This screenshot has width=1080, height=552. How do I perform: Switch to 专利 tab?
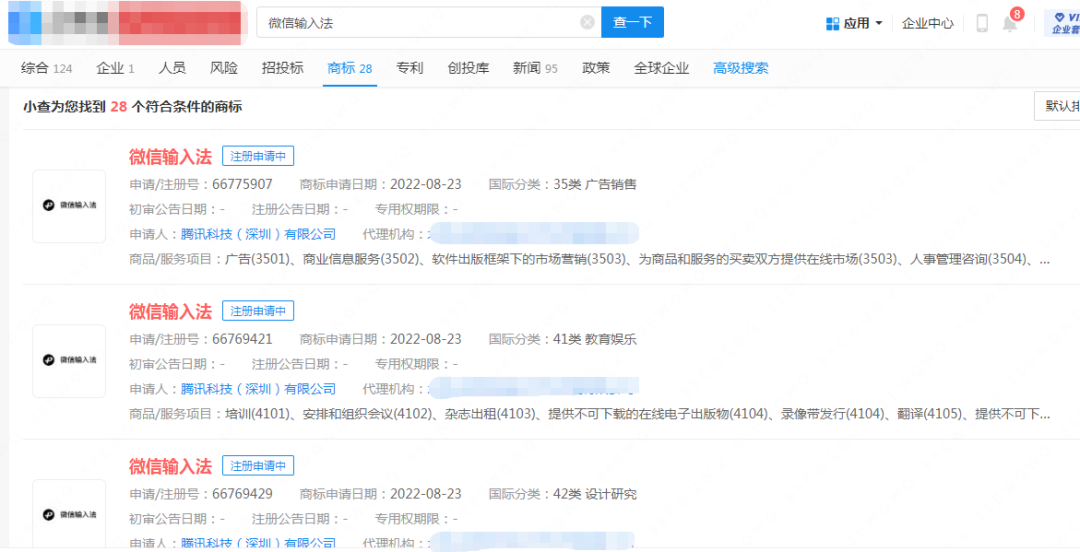coord(410,68)
